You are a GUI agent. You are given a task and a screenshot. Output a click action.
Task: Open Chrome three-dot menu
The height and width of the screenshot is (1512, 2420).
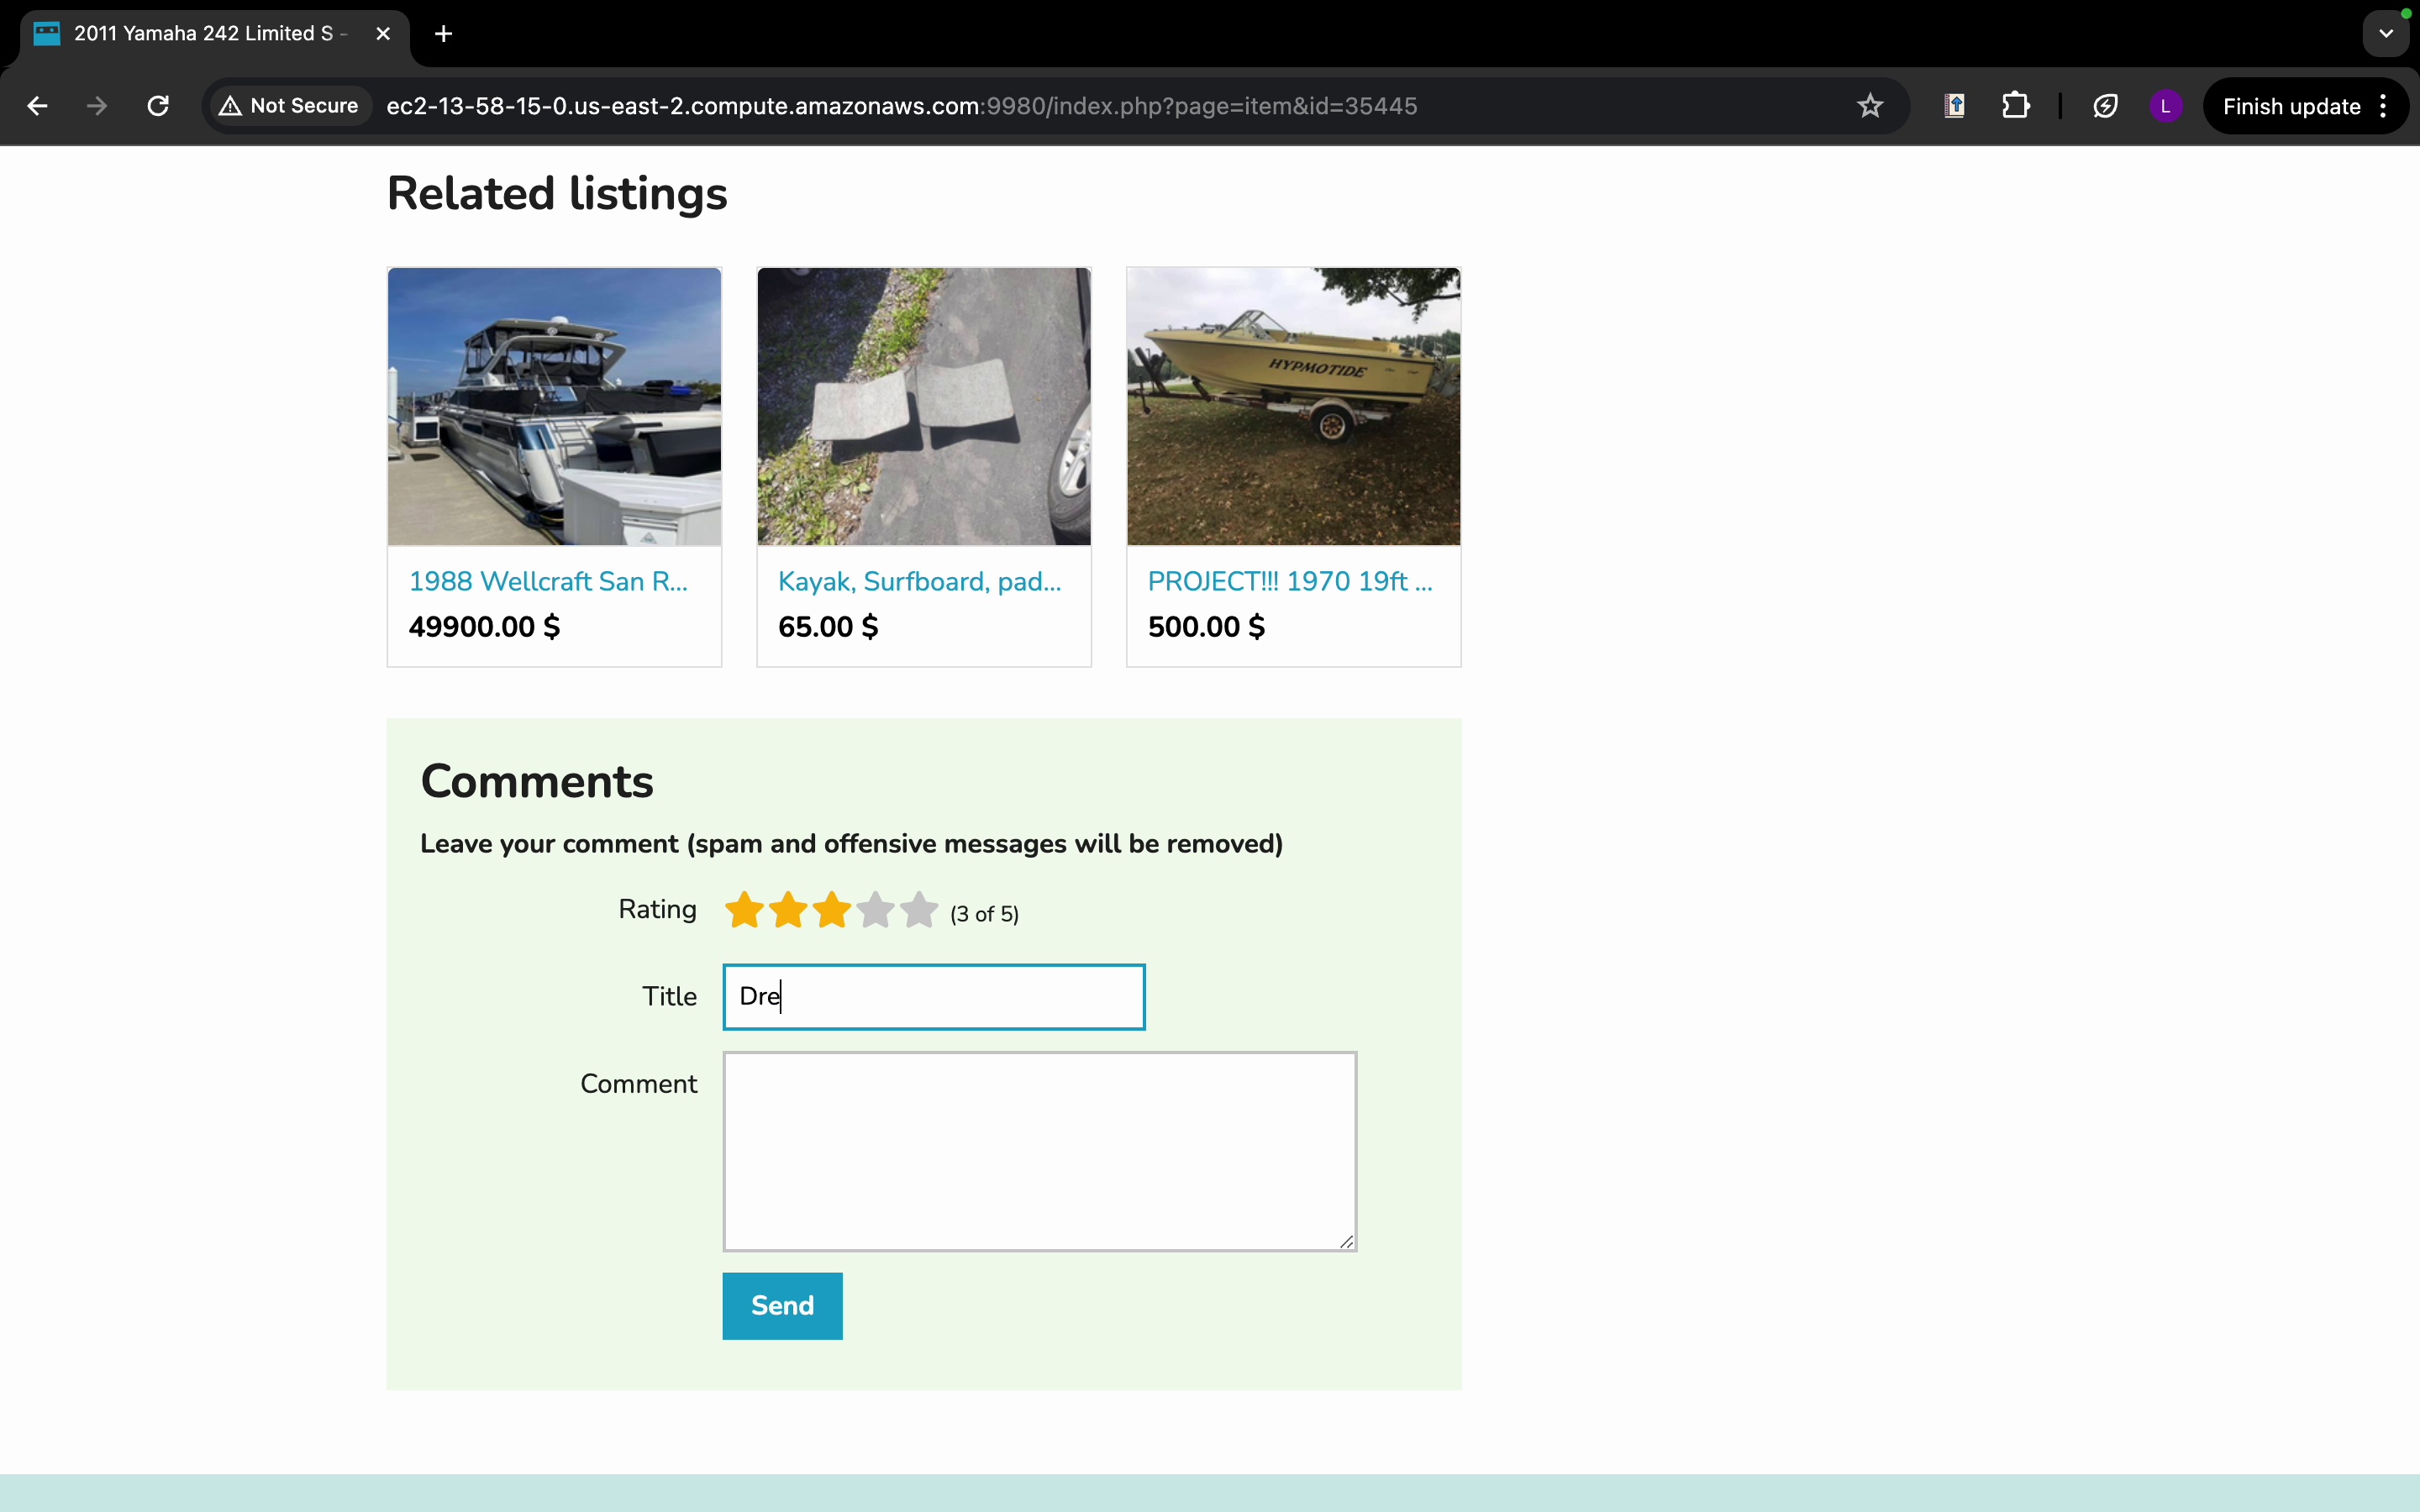2384,106
